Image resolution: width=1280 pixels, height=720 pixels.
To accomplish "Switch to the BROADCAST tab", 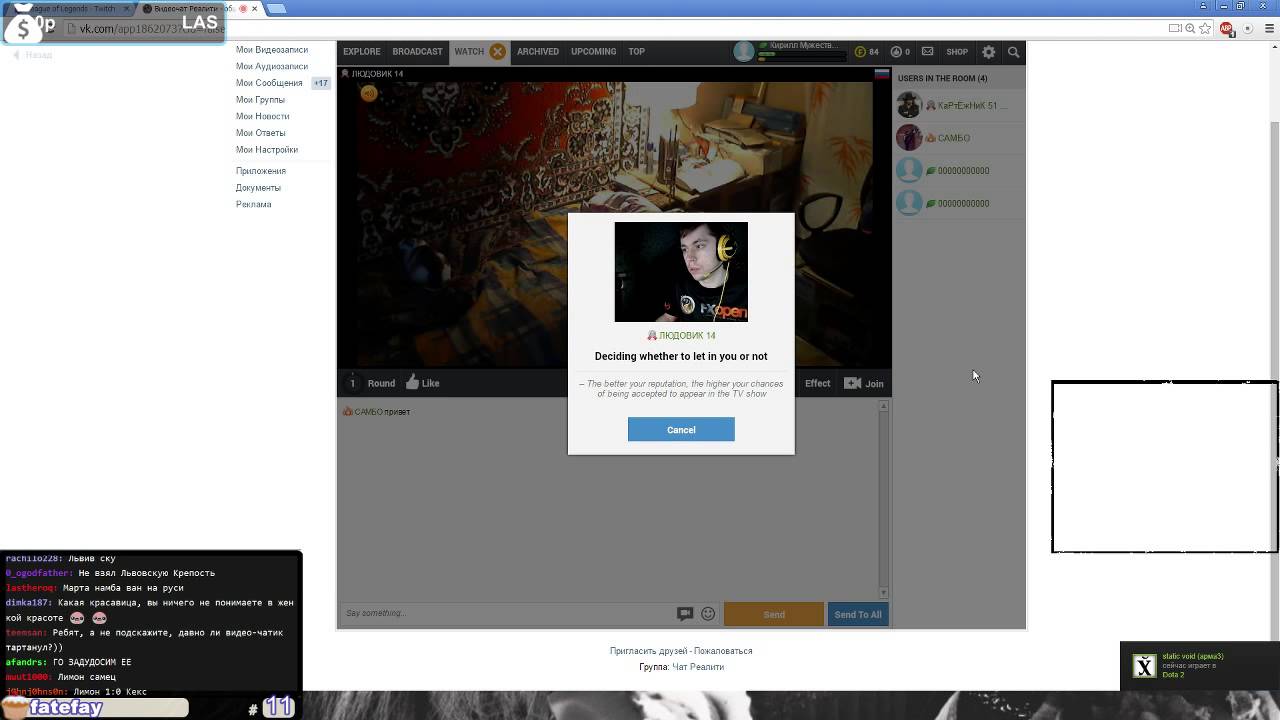I will click(x=417, y=52).
